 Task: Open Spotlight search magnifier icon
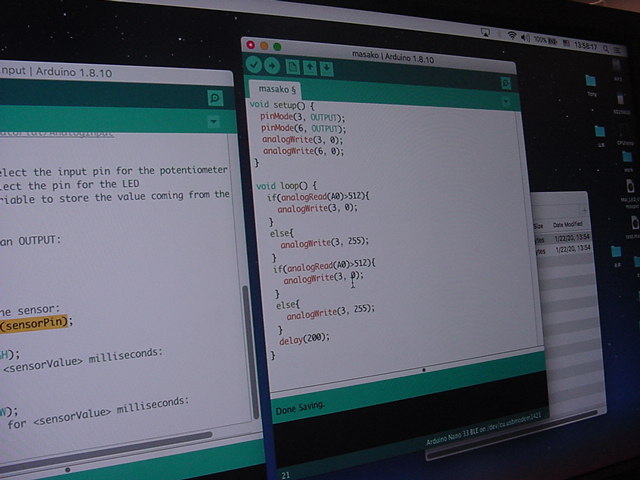point(606,49)
